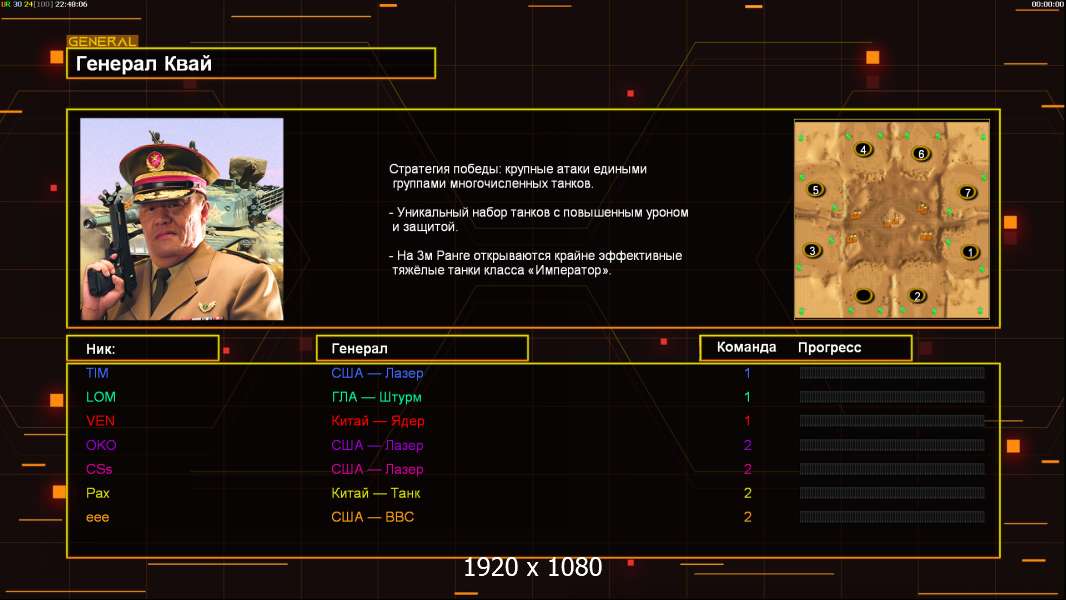Click "Китай — Ядер" general entry
This screenshot has width=1066, height=600.
pos(377,421)
